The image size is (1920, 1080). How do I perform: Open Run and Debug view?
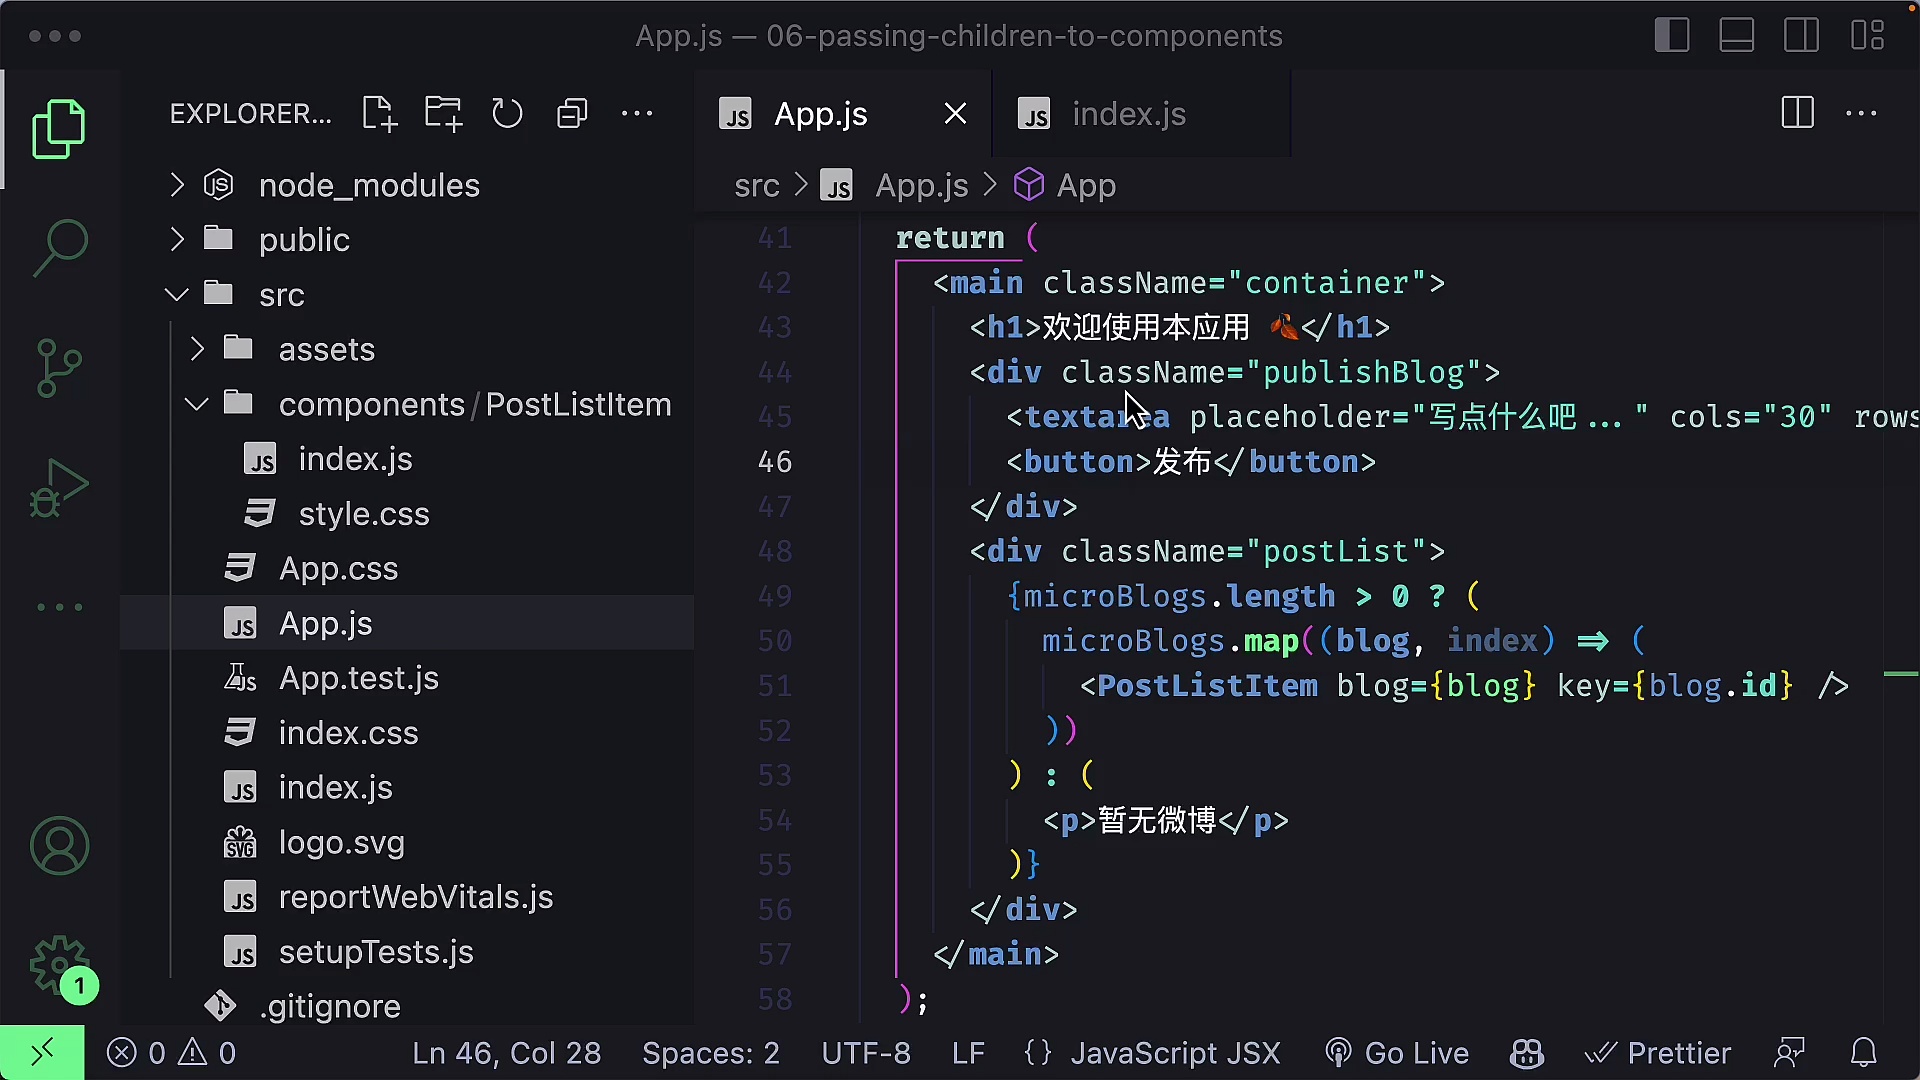(59, 487)
